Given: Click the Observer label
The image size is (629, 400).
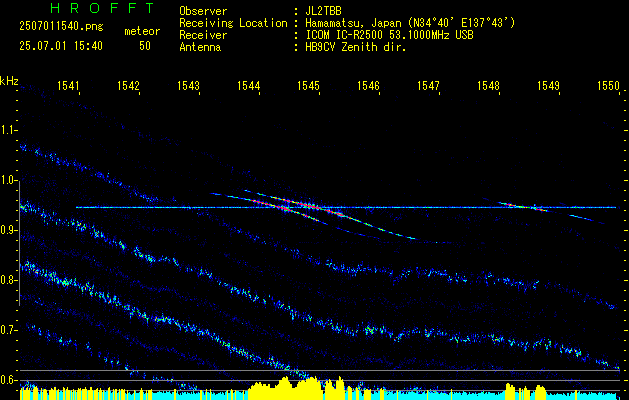Looking at the screenshot, I should (x=203, y=11).
